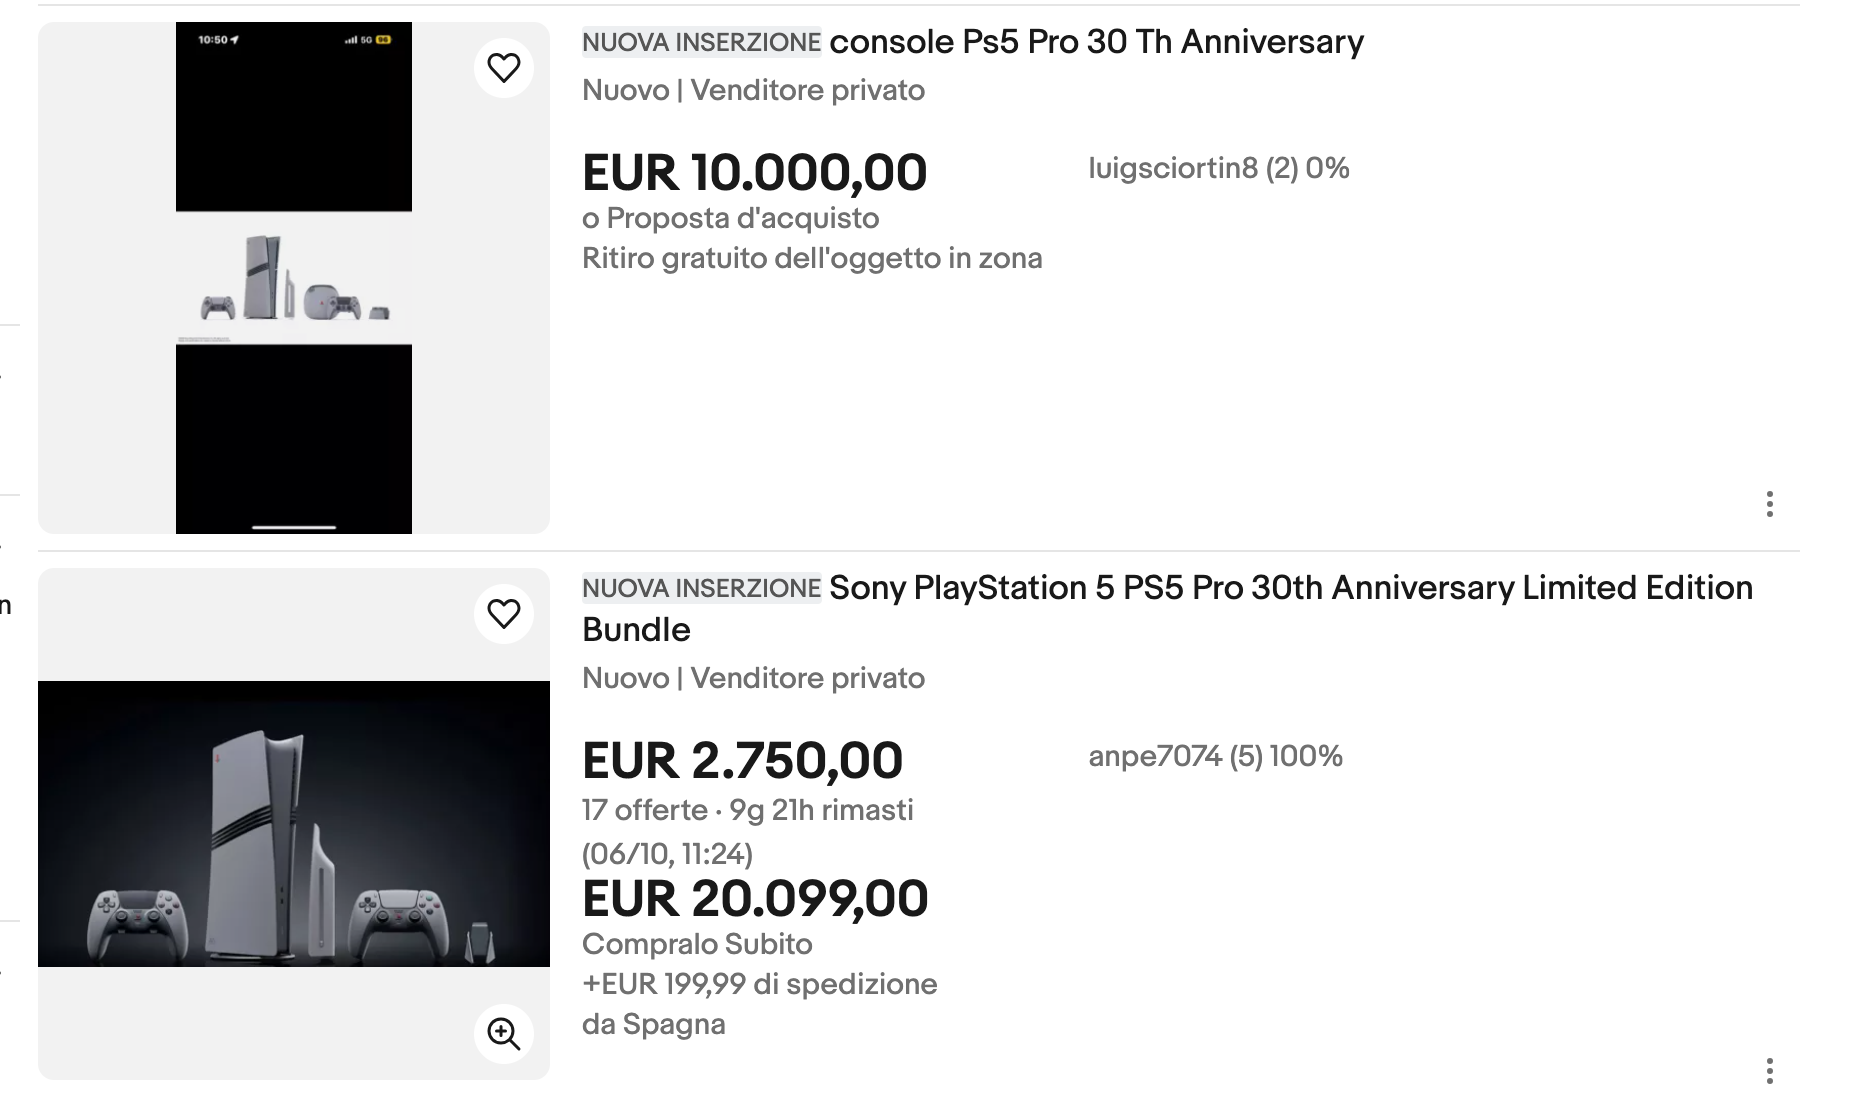Open Sony PlayStation 5 PS5 Pro Bundle title
The image size is (1876, 1104).
click(1290, 588)
